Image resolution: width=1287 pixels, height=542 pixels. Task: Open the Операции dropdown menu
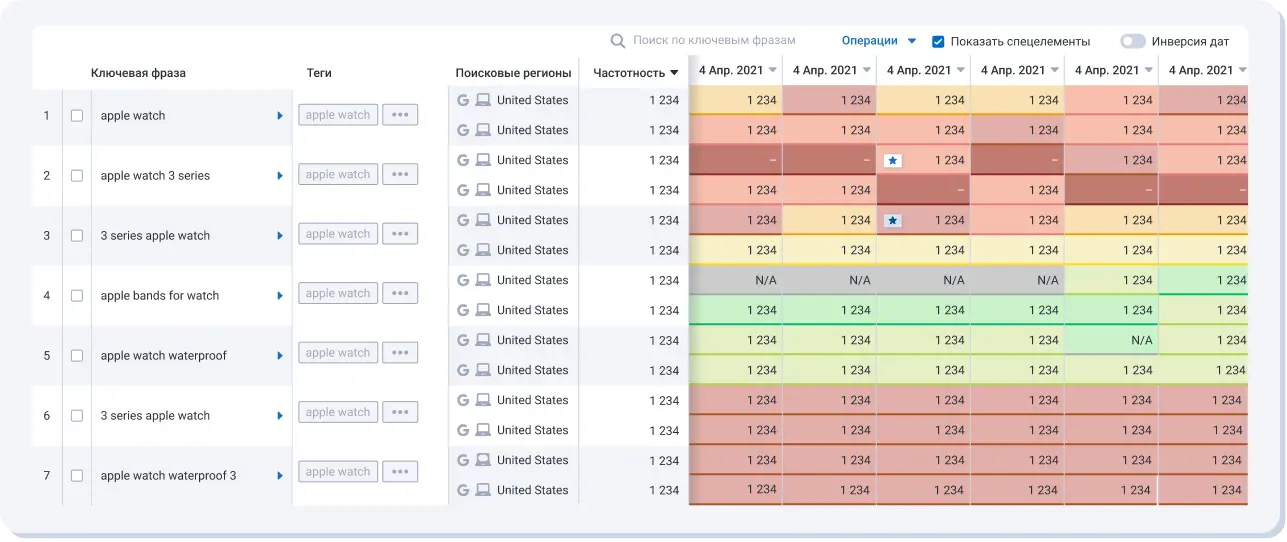coord(878,41)
